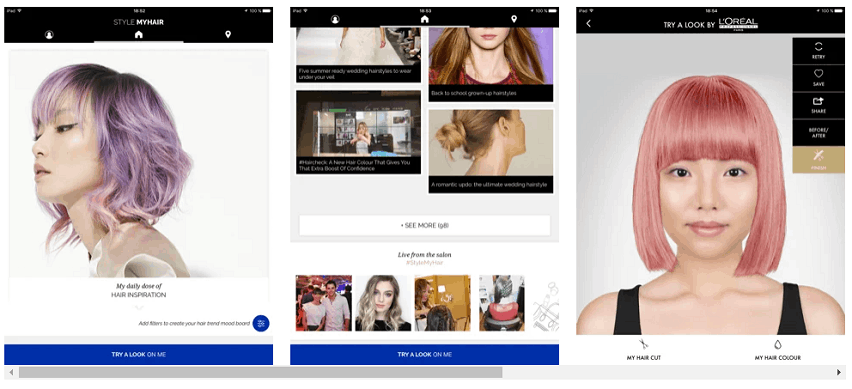The height and width of the screenshot is (389, 852).
Task: Open profile icon in first screen header
Action: 49,35
